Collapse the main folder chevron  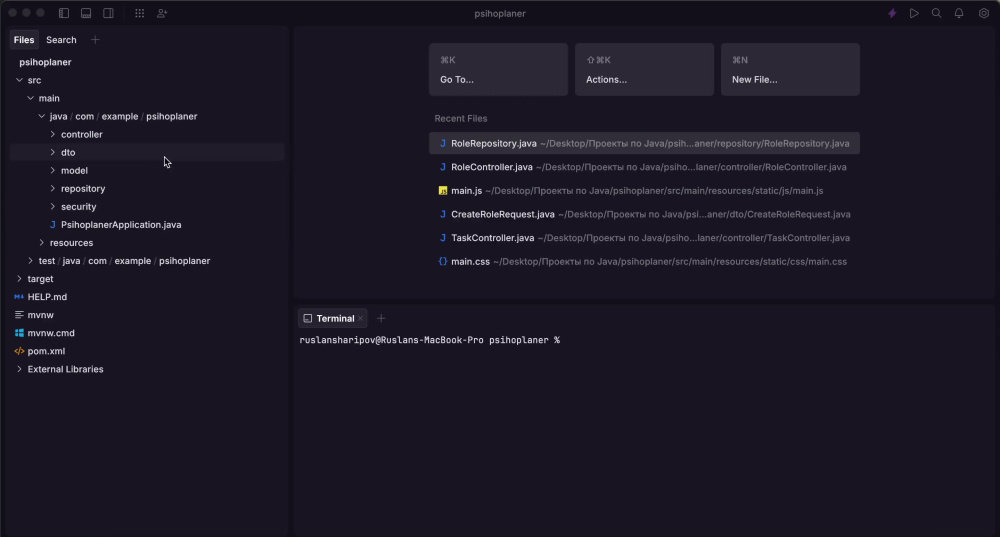coord(31,98)
